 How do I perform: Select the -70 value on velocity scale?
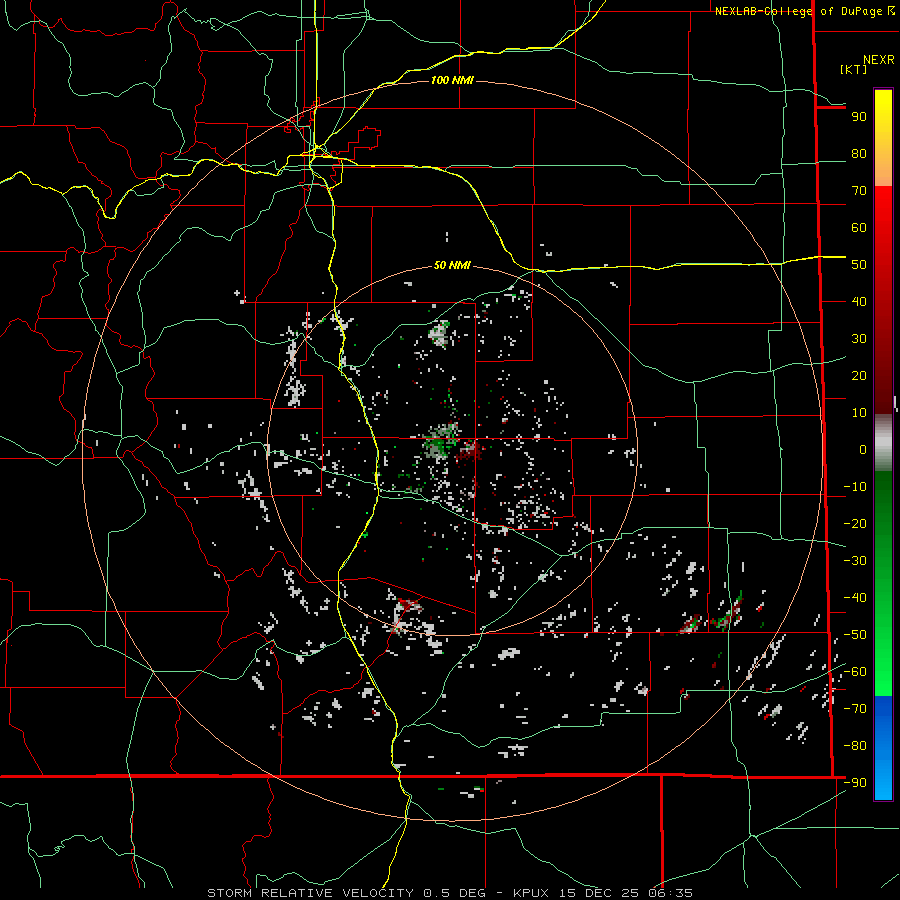[855, 709]
